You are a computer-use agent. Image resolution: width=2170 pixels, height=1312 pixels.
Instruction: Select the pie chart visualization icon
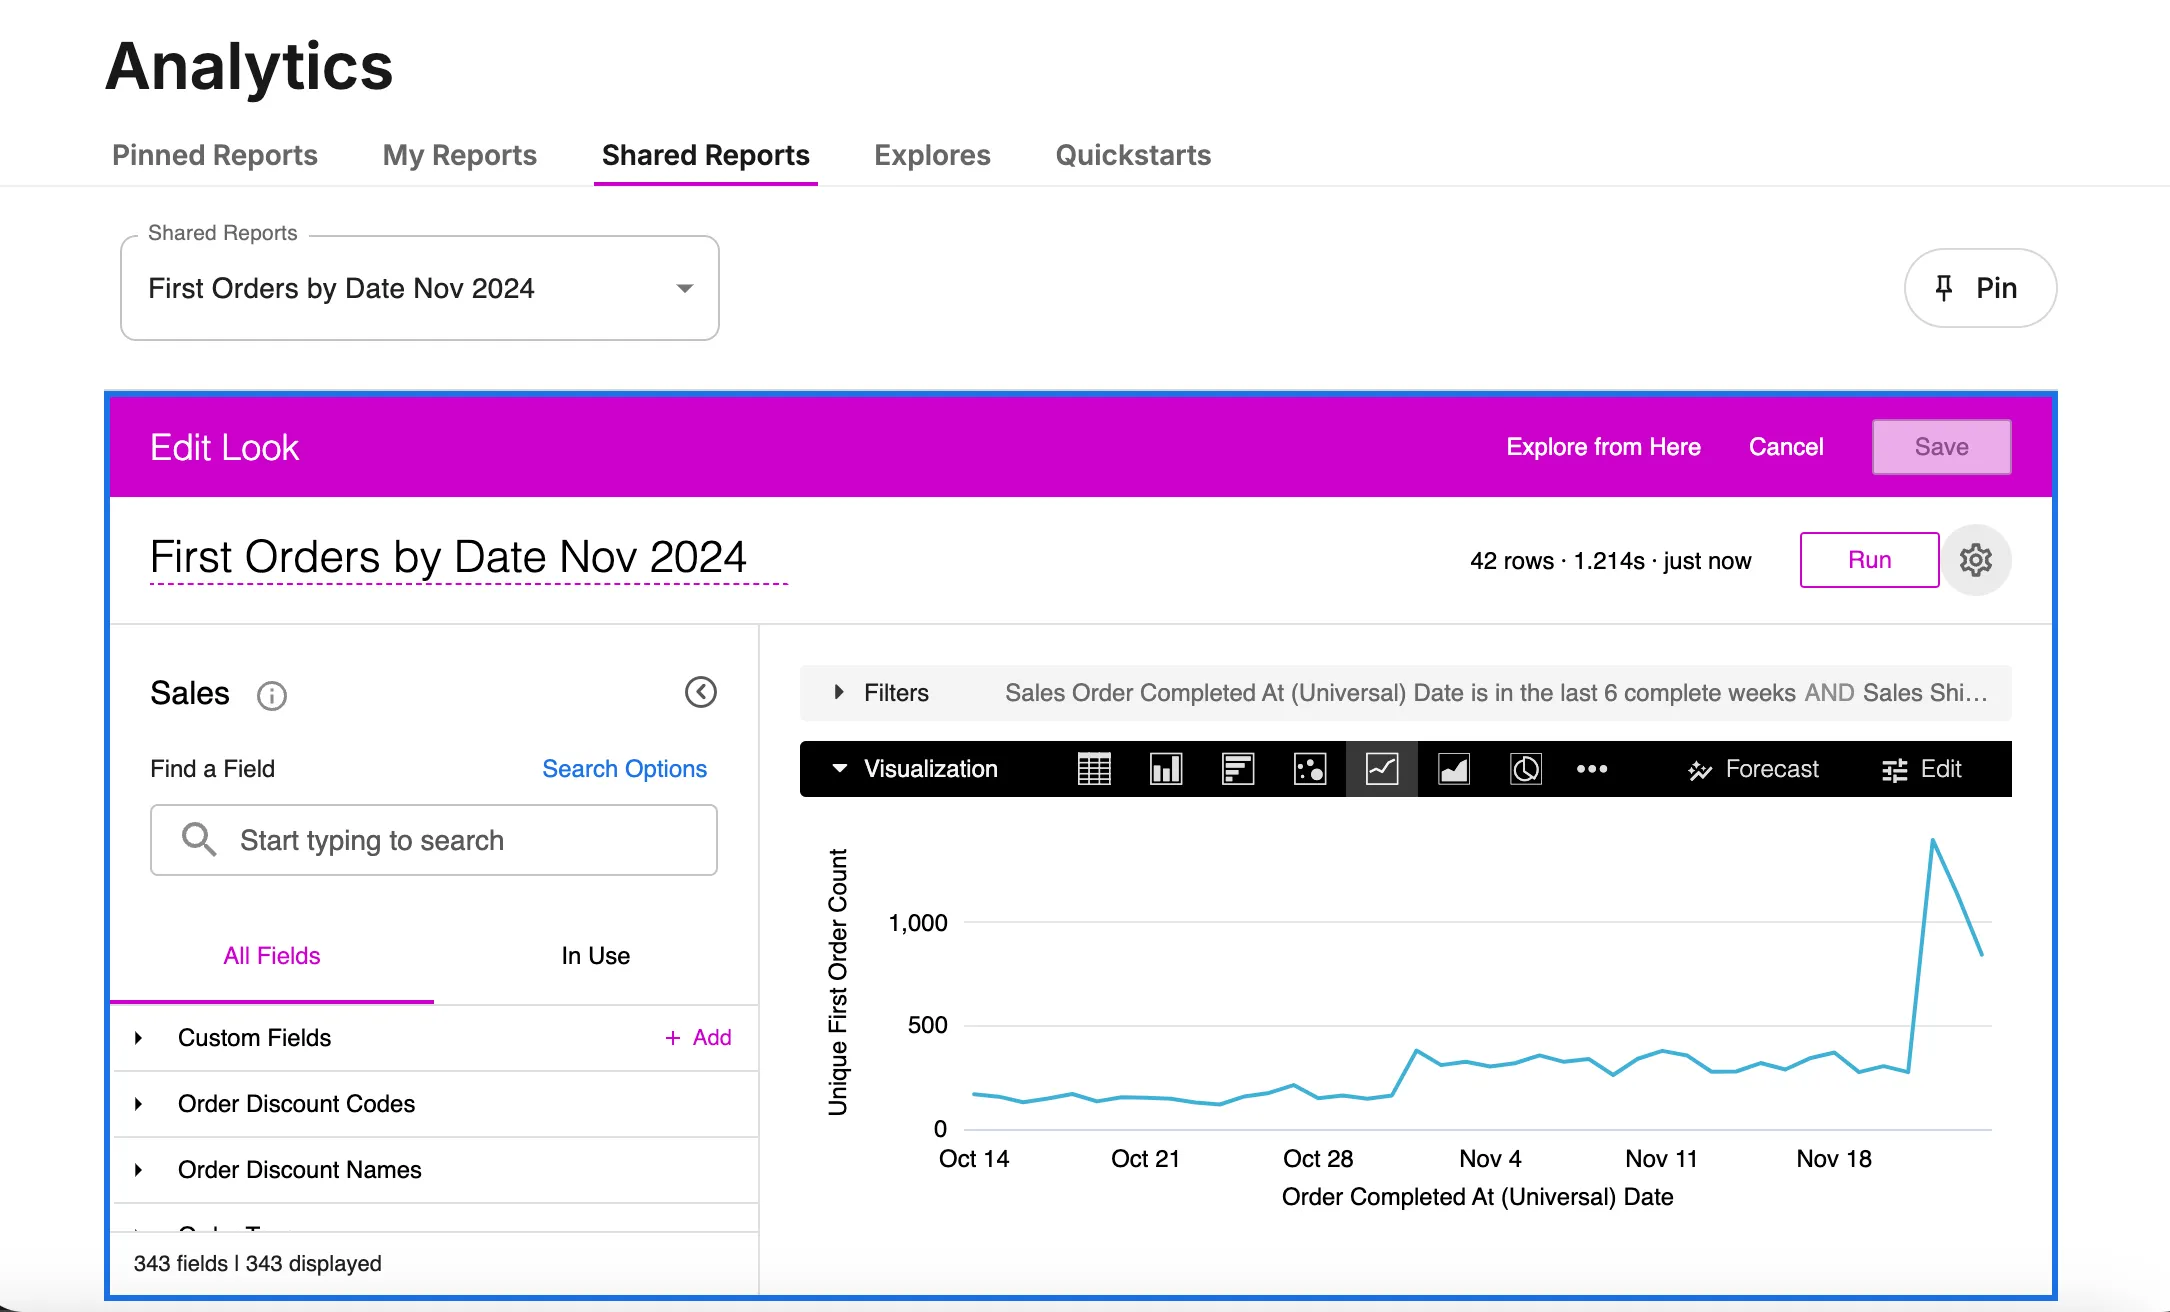(x=1526, y=769)
